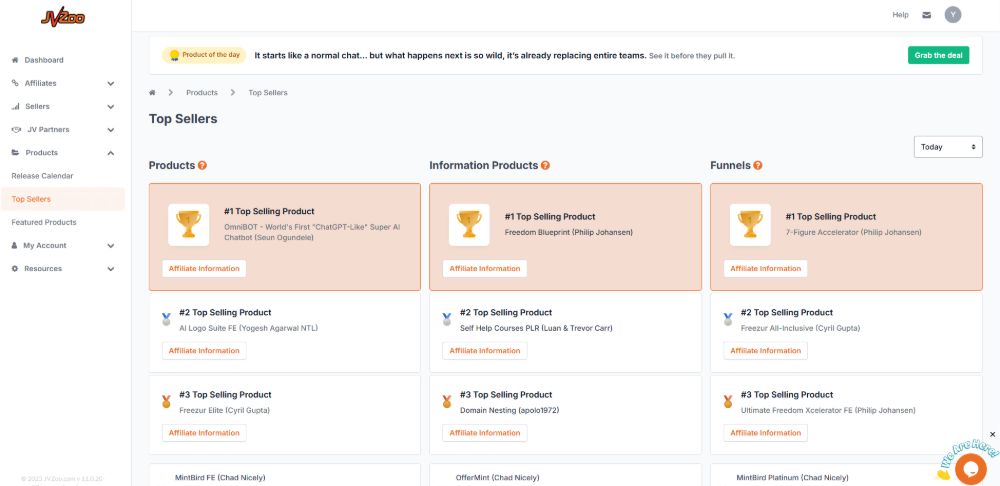The image size is (1000, 486).
Task: Click help icon beside Information Products heading
Action: coord(545,166)
